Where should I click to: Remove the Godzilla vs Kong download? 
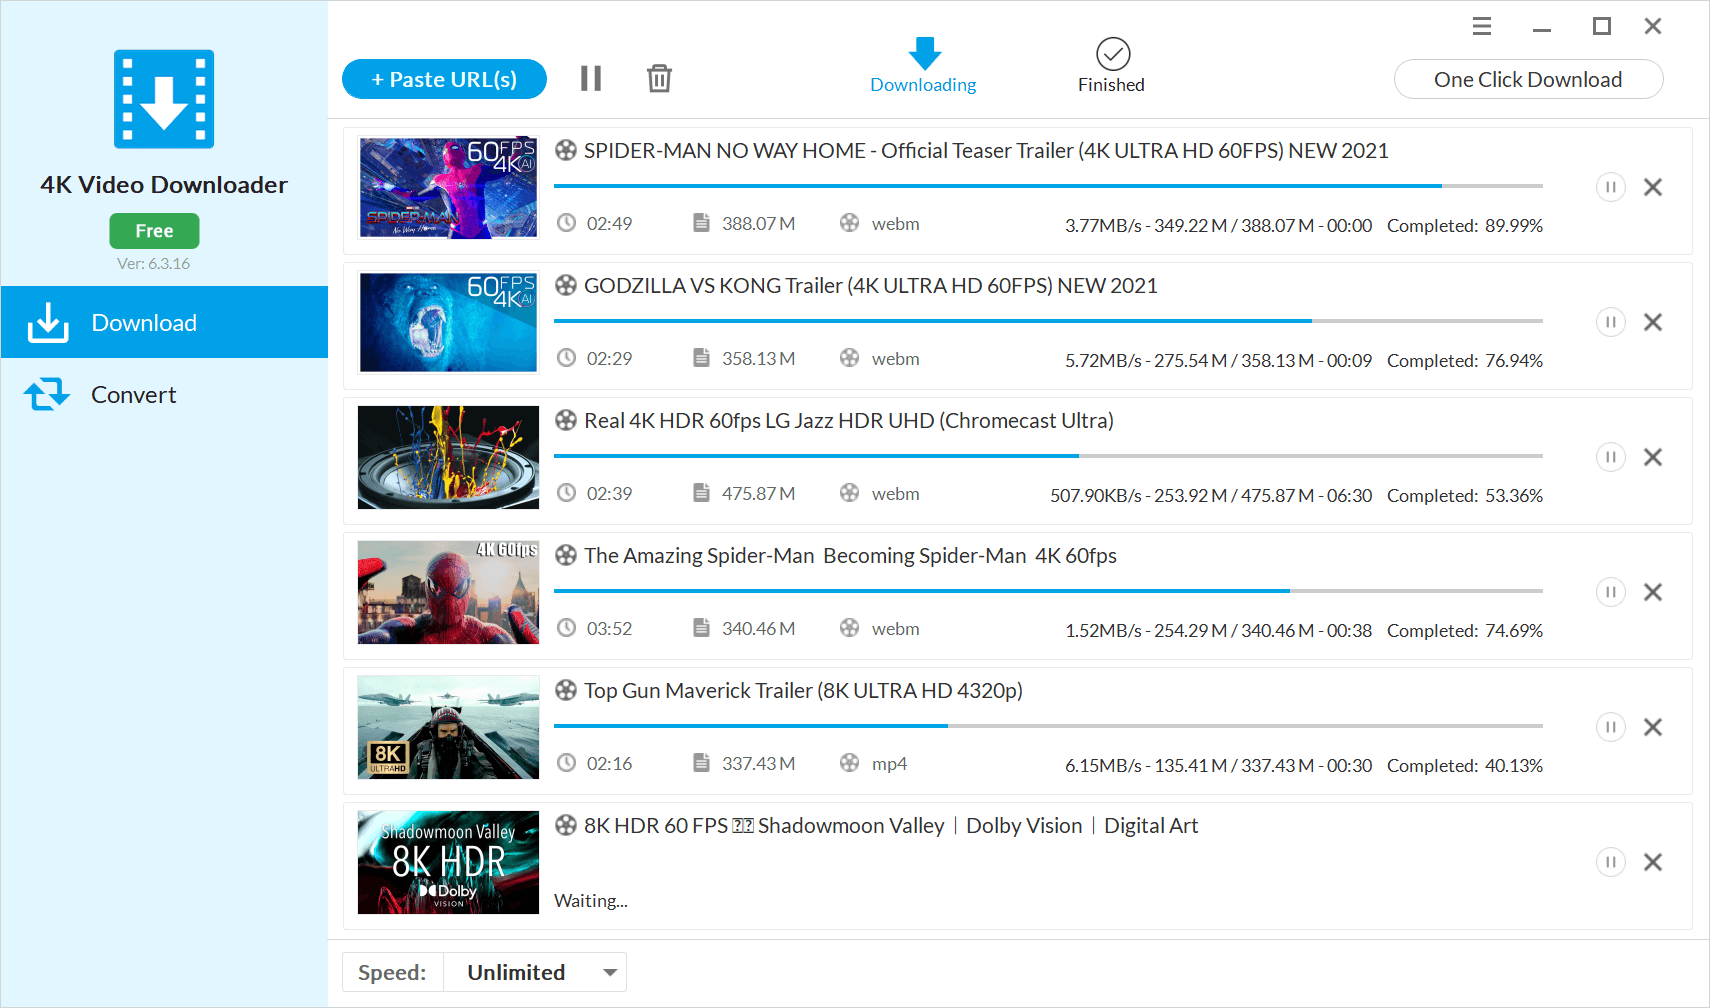pyautogui.click(x=1653, y=322)
